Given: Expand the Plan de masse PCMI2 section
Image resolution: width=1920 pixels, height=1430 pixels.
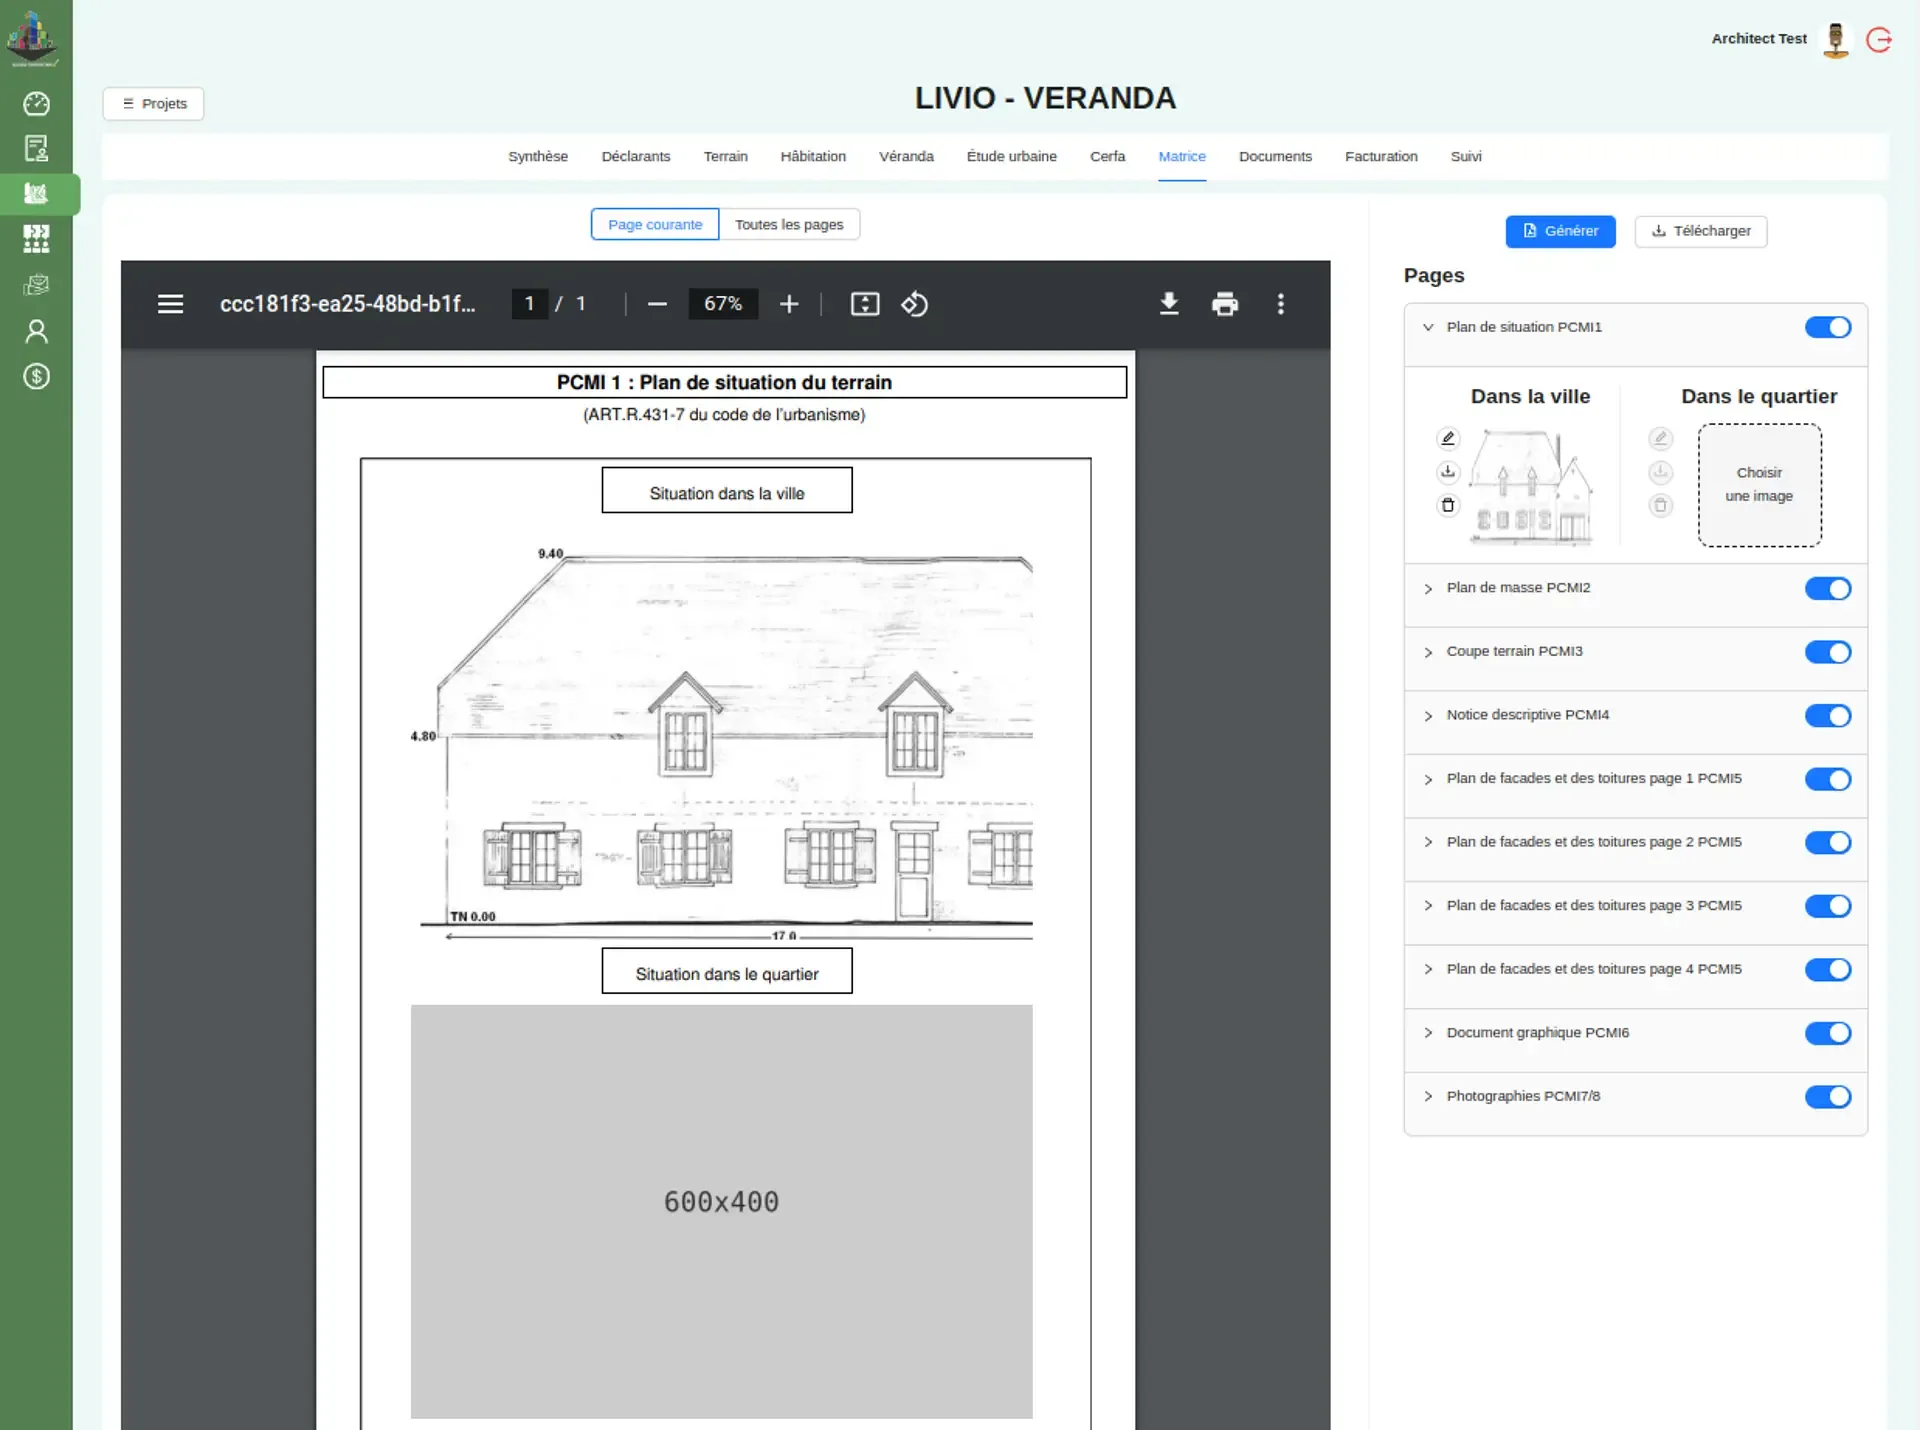Looking at the screenshot, I should [1428, 588].
